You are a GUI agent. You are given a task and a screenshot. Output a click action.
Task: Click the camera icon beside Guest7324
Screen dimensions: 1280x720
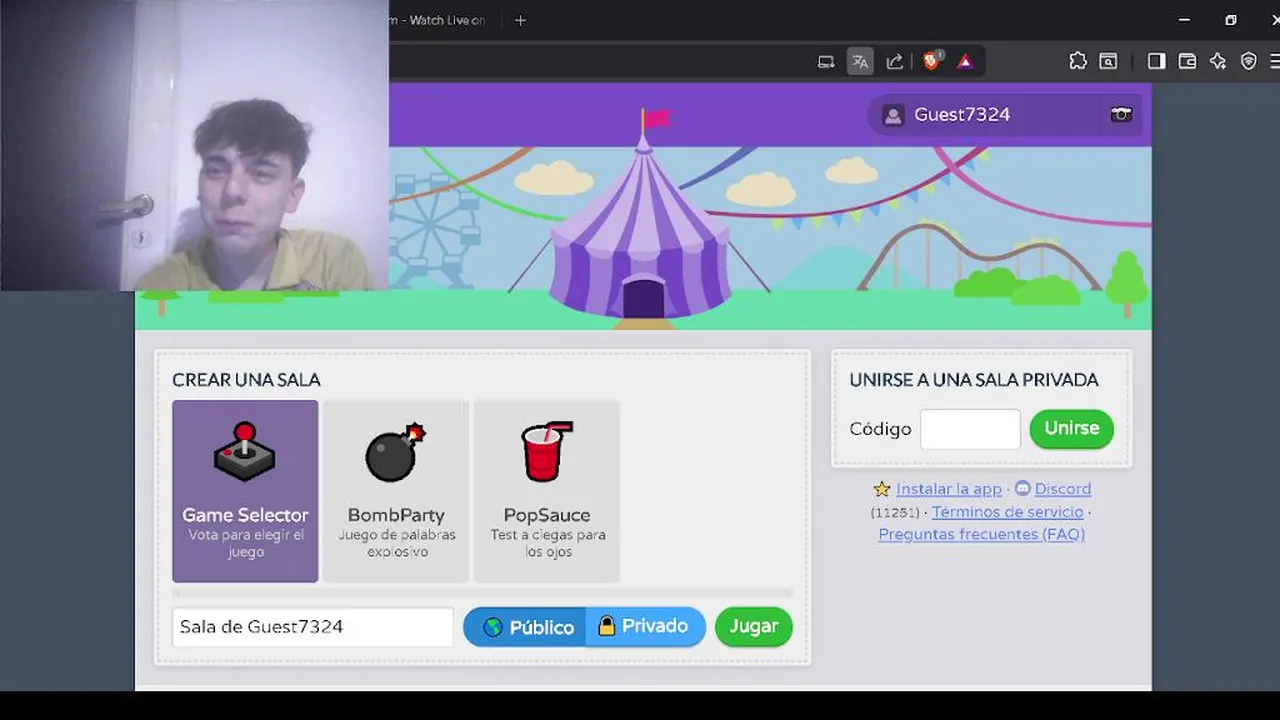(1121, 114)
